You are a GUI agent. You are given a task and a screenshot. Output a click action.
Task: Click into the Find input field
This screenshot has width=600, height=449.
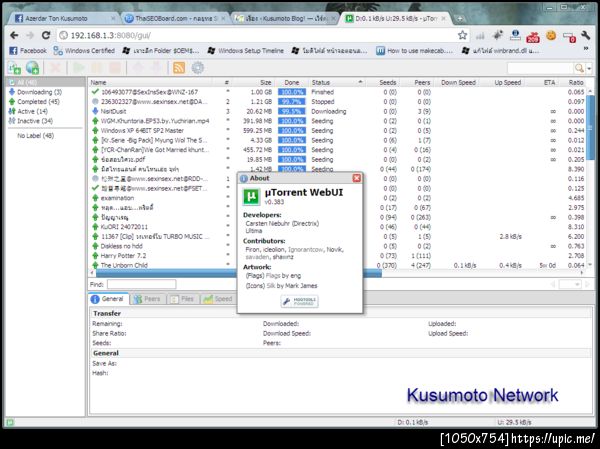tap(142, 284)
